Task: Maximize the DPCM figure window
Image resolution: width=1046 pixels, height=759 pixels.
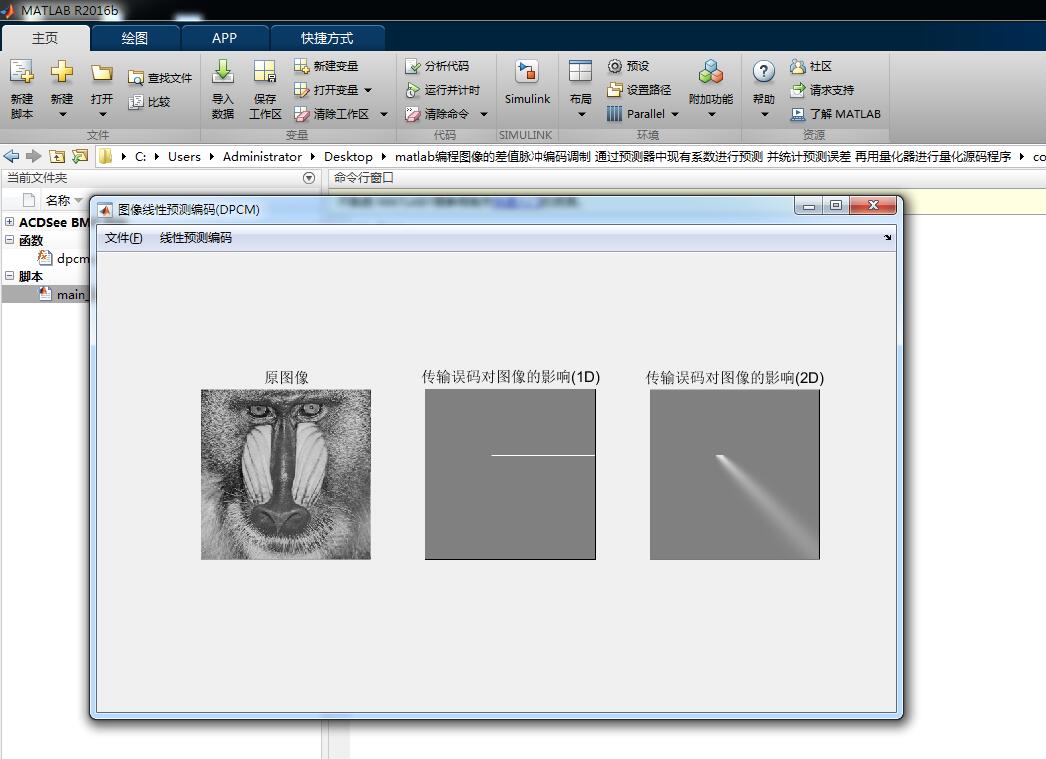Action: pyautogui.click(x=836, y=205)
